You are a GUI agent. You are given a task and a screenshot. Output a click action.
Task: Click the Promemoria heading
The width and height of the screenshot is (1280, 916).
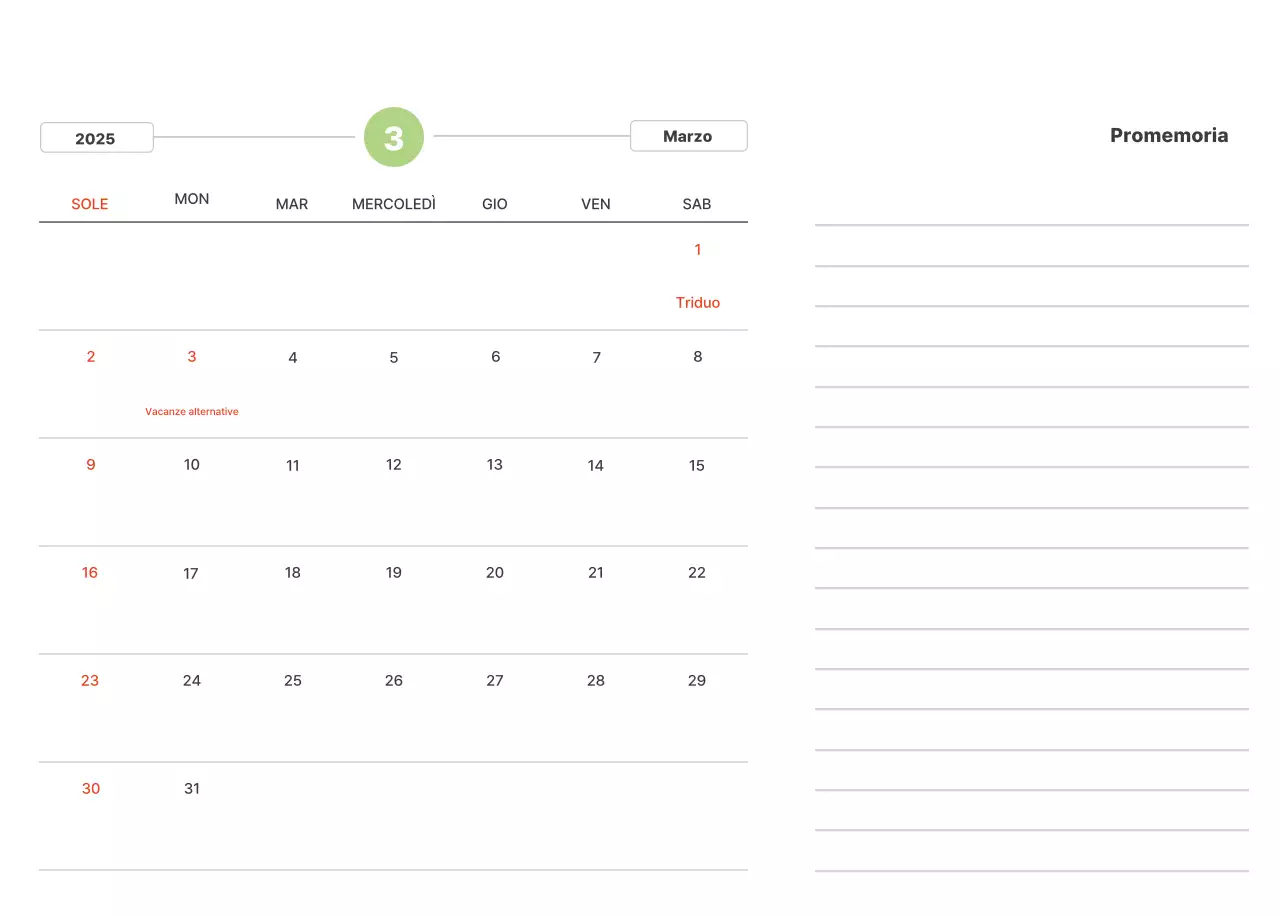[x=1168, y=136]
